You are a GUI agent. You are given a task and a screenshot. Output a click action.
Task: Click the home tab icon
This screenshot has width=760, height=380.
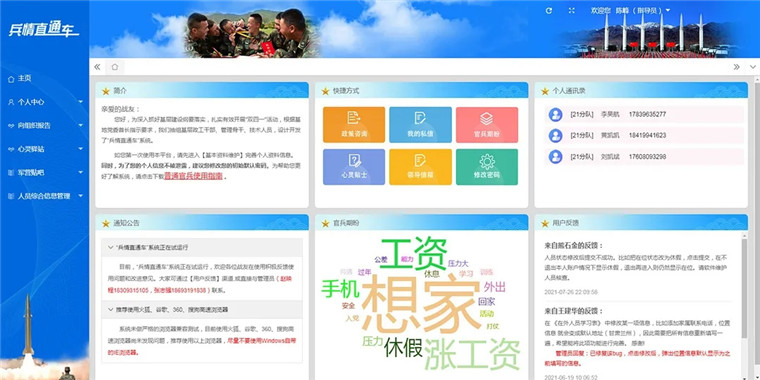click(115, 67)
